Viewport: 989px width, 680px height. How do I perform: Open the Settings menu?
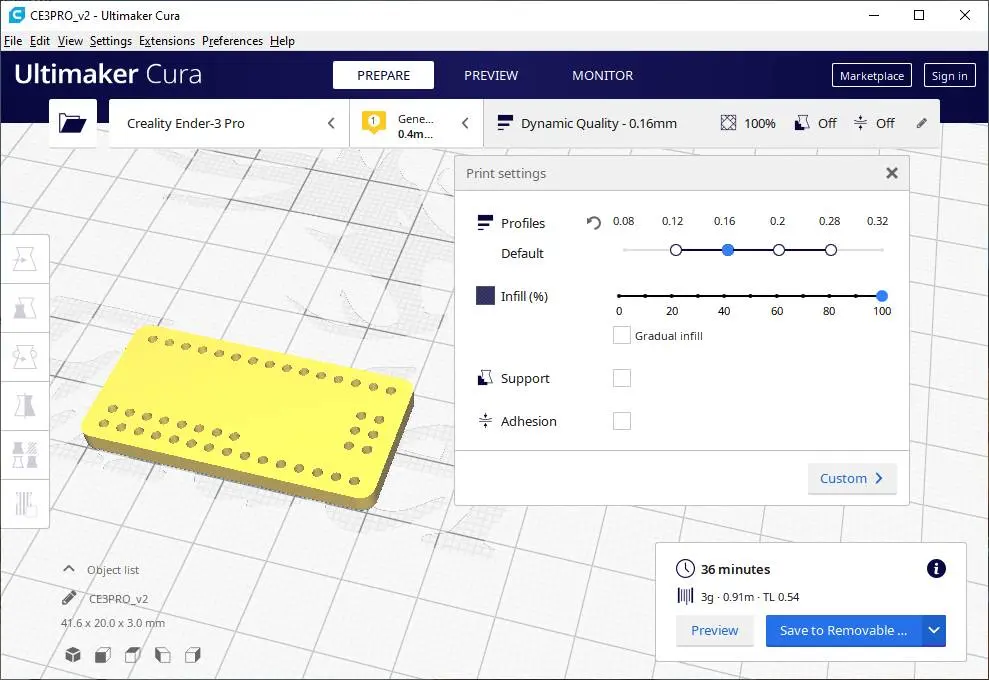click(x=110, y=41)
